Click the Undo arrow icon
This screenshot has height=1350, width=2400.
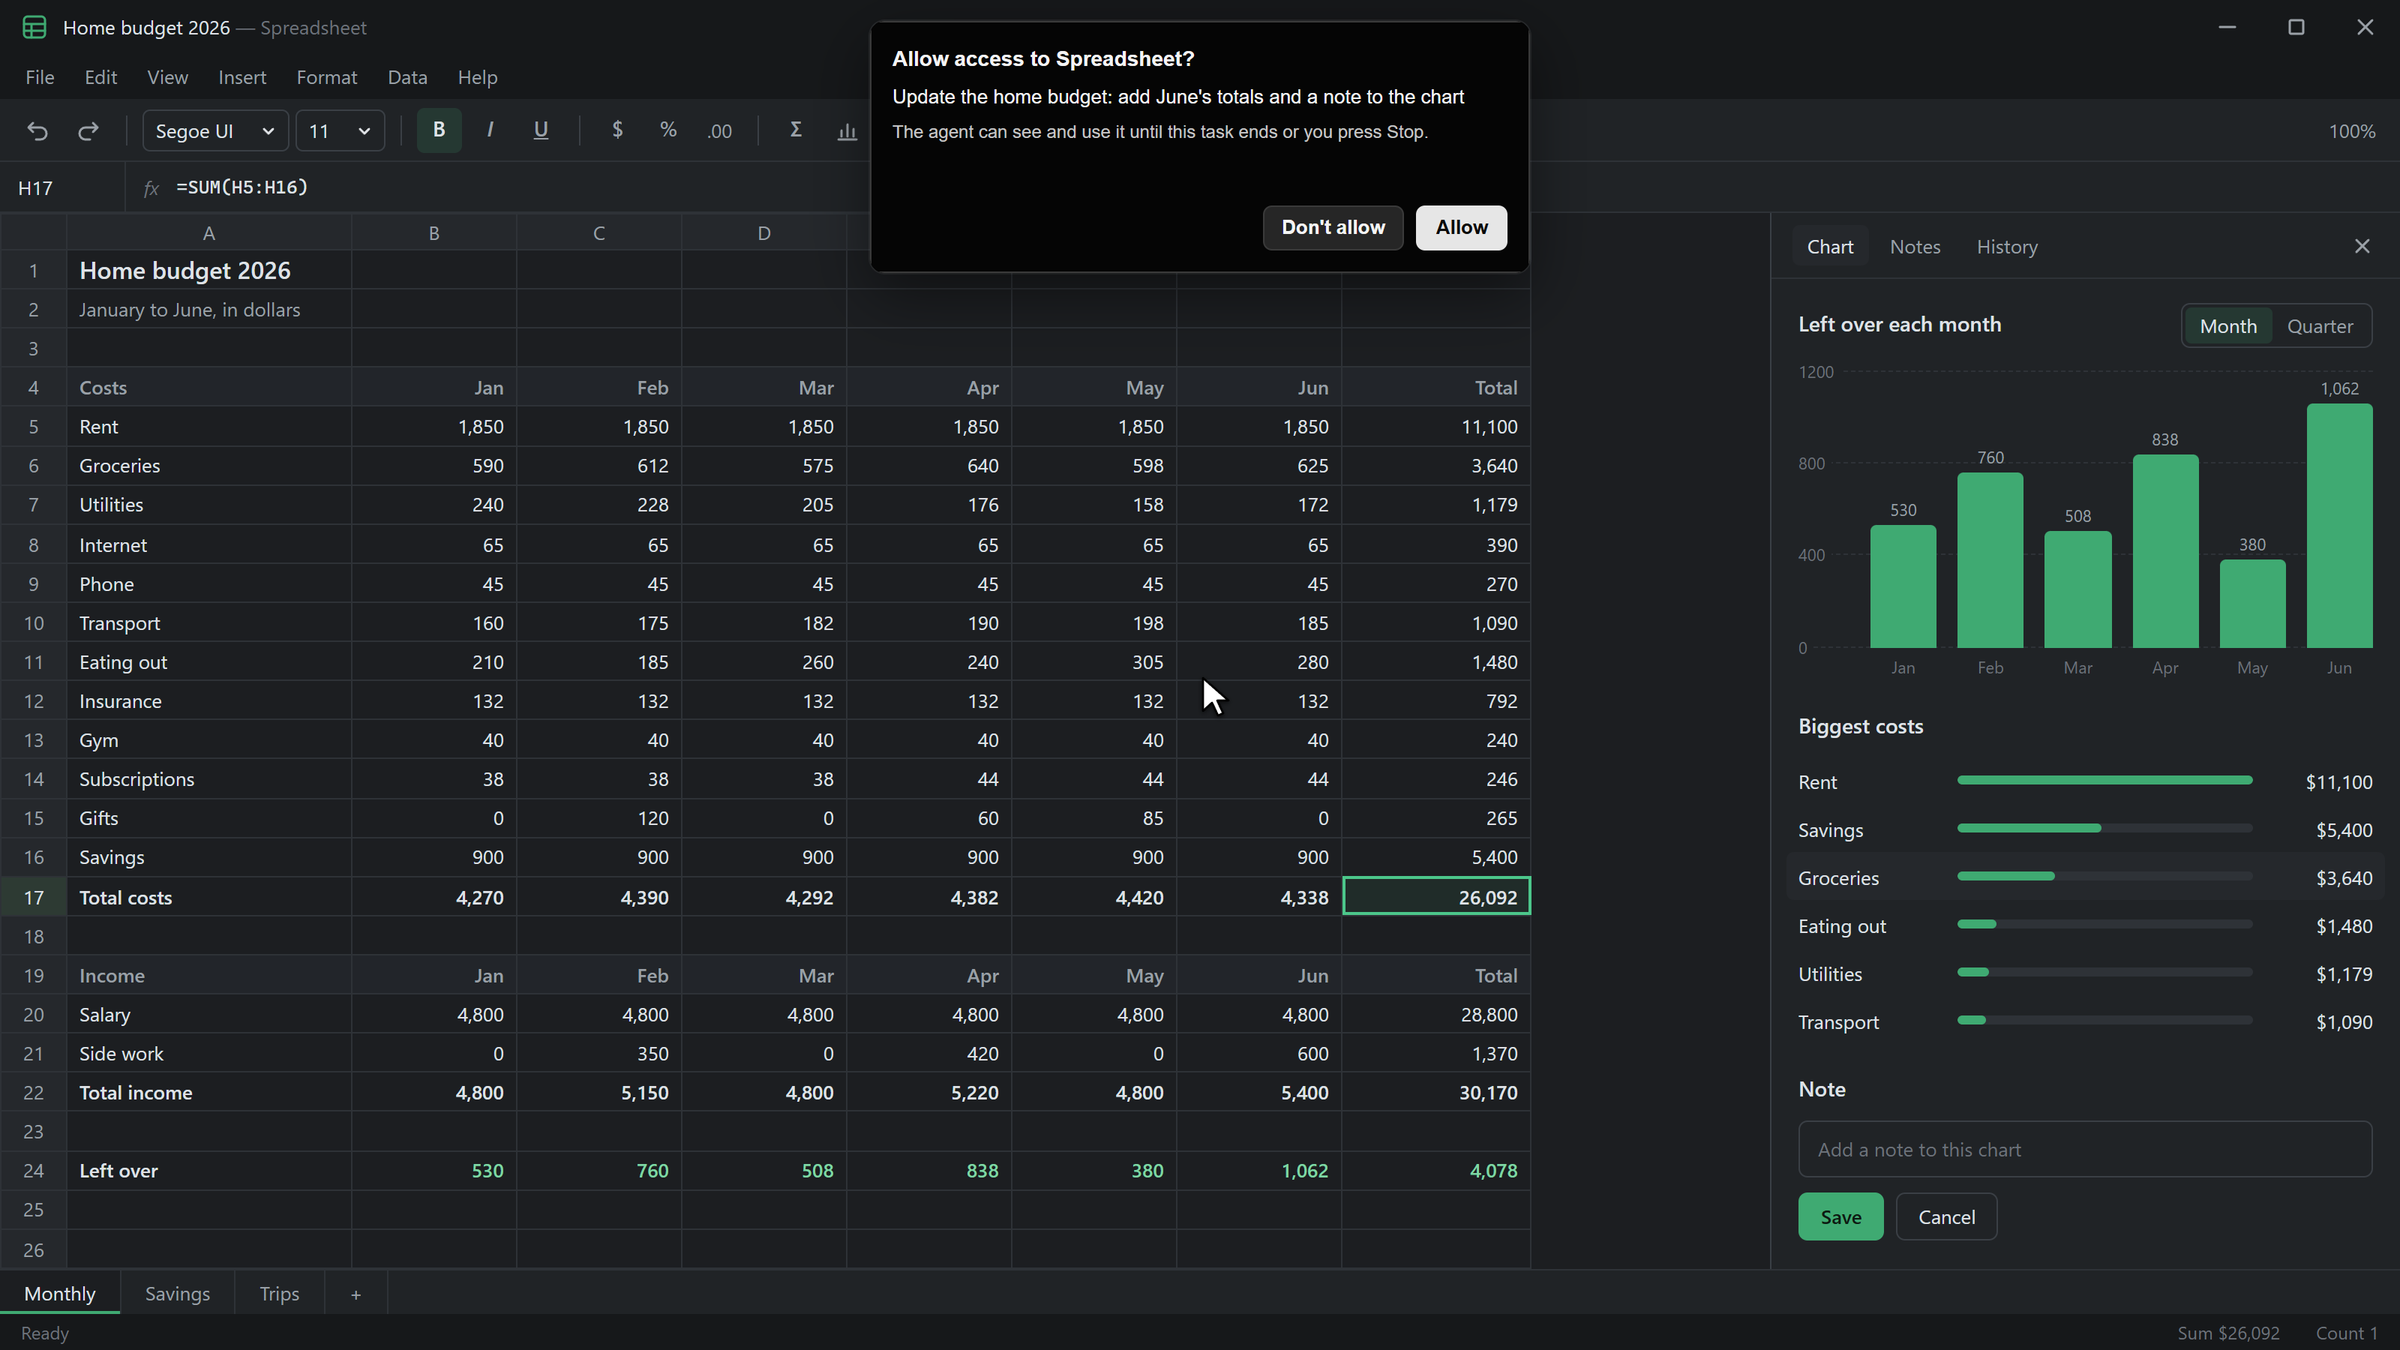(x=37, y=131)
